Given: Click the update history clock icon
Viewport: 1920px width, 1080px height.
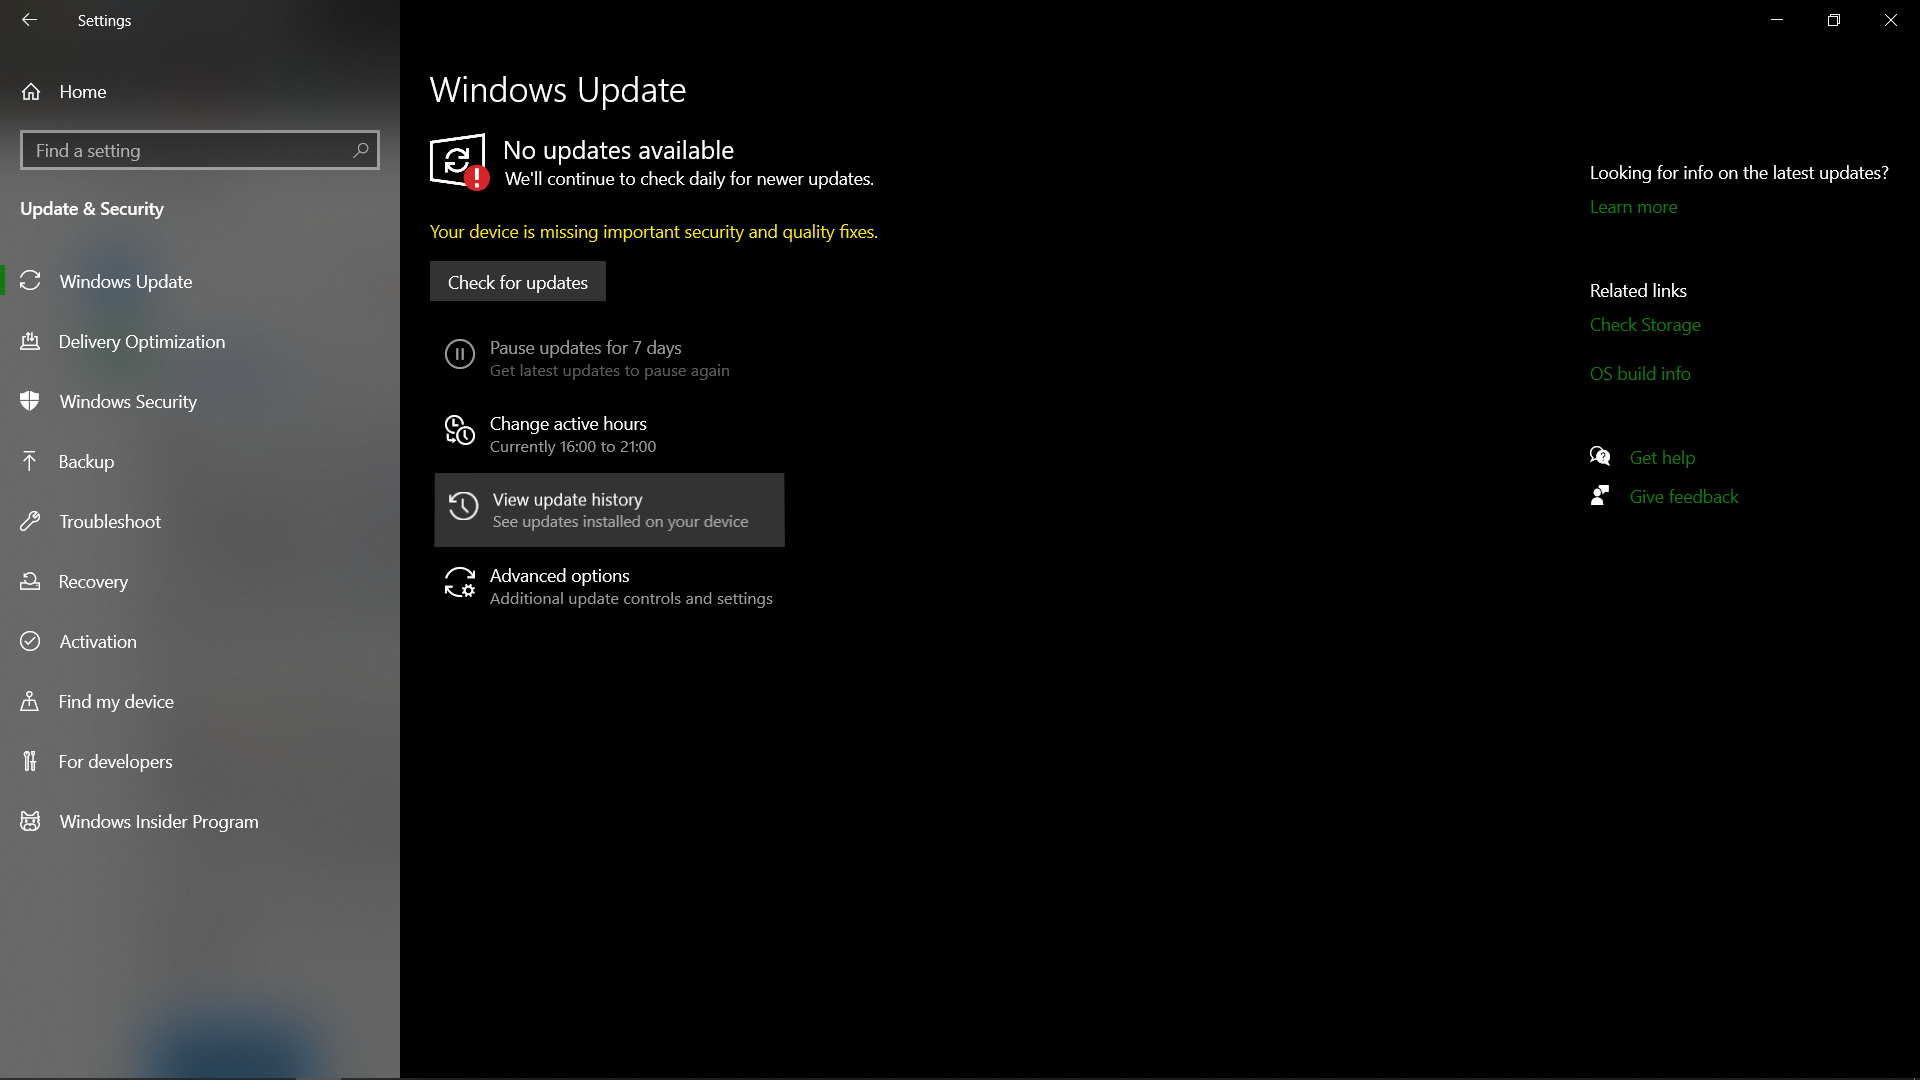Looking at the screenshot, I should tap(462, 506).
